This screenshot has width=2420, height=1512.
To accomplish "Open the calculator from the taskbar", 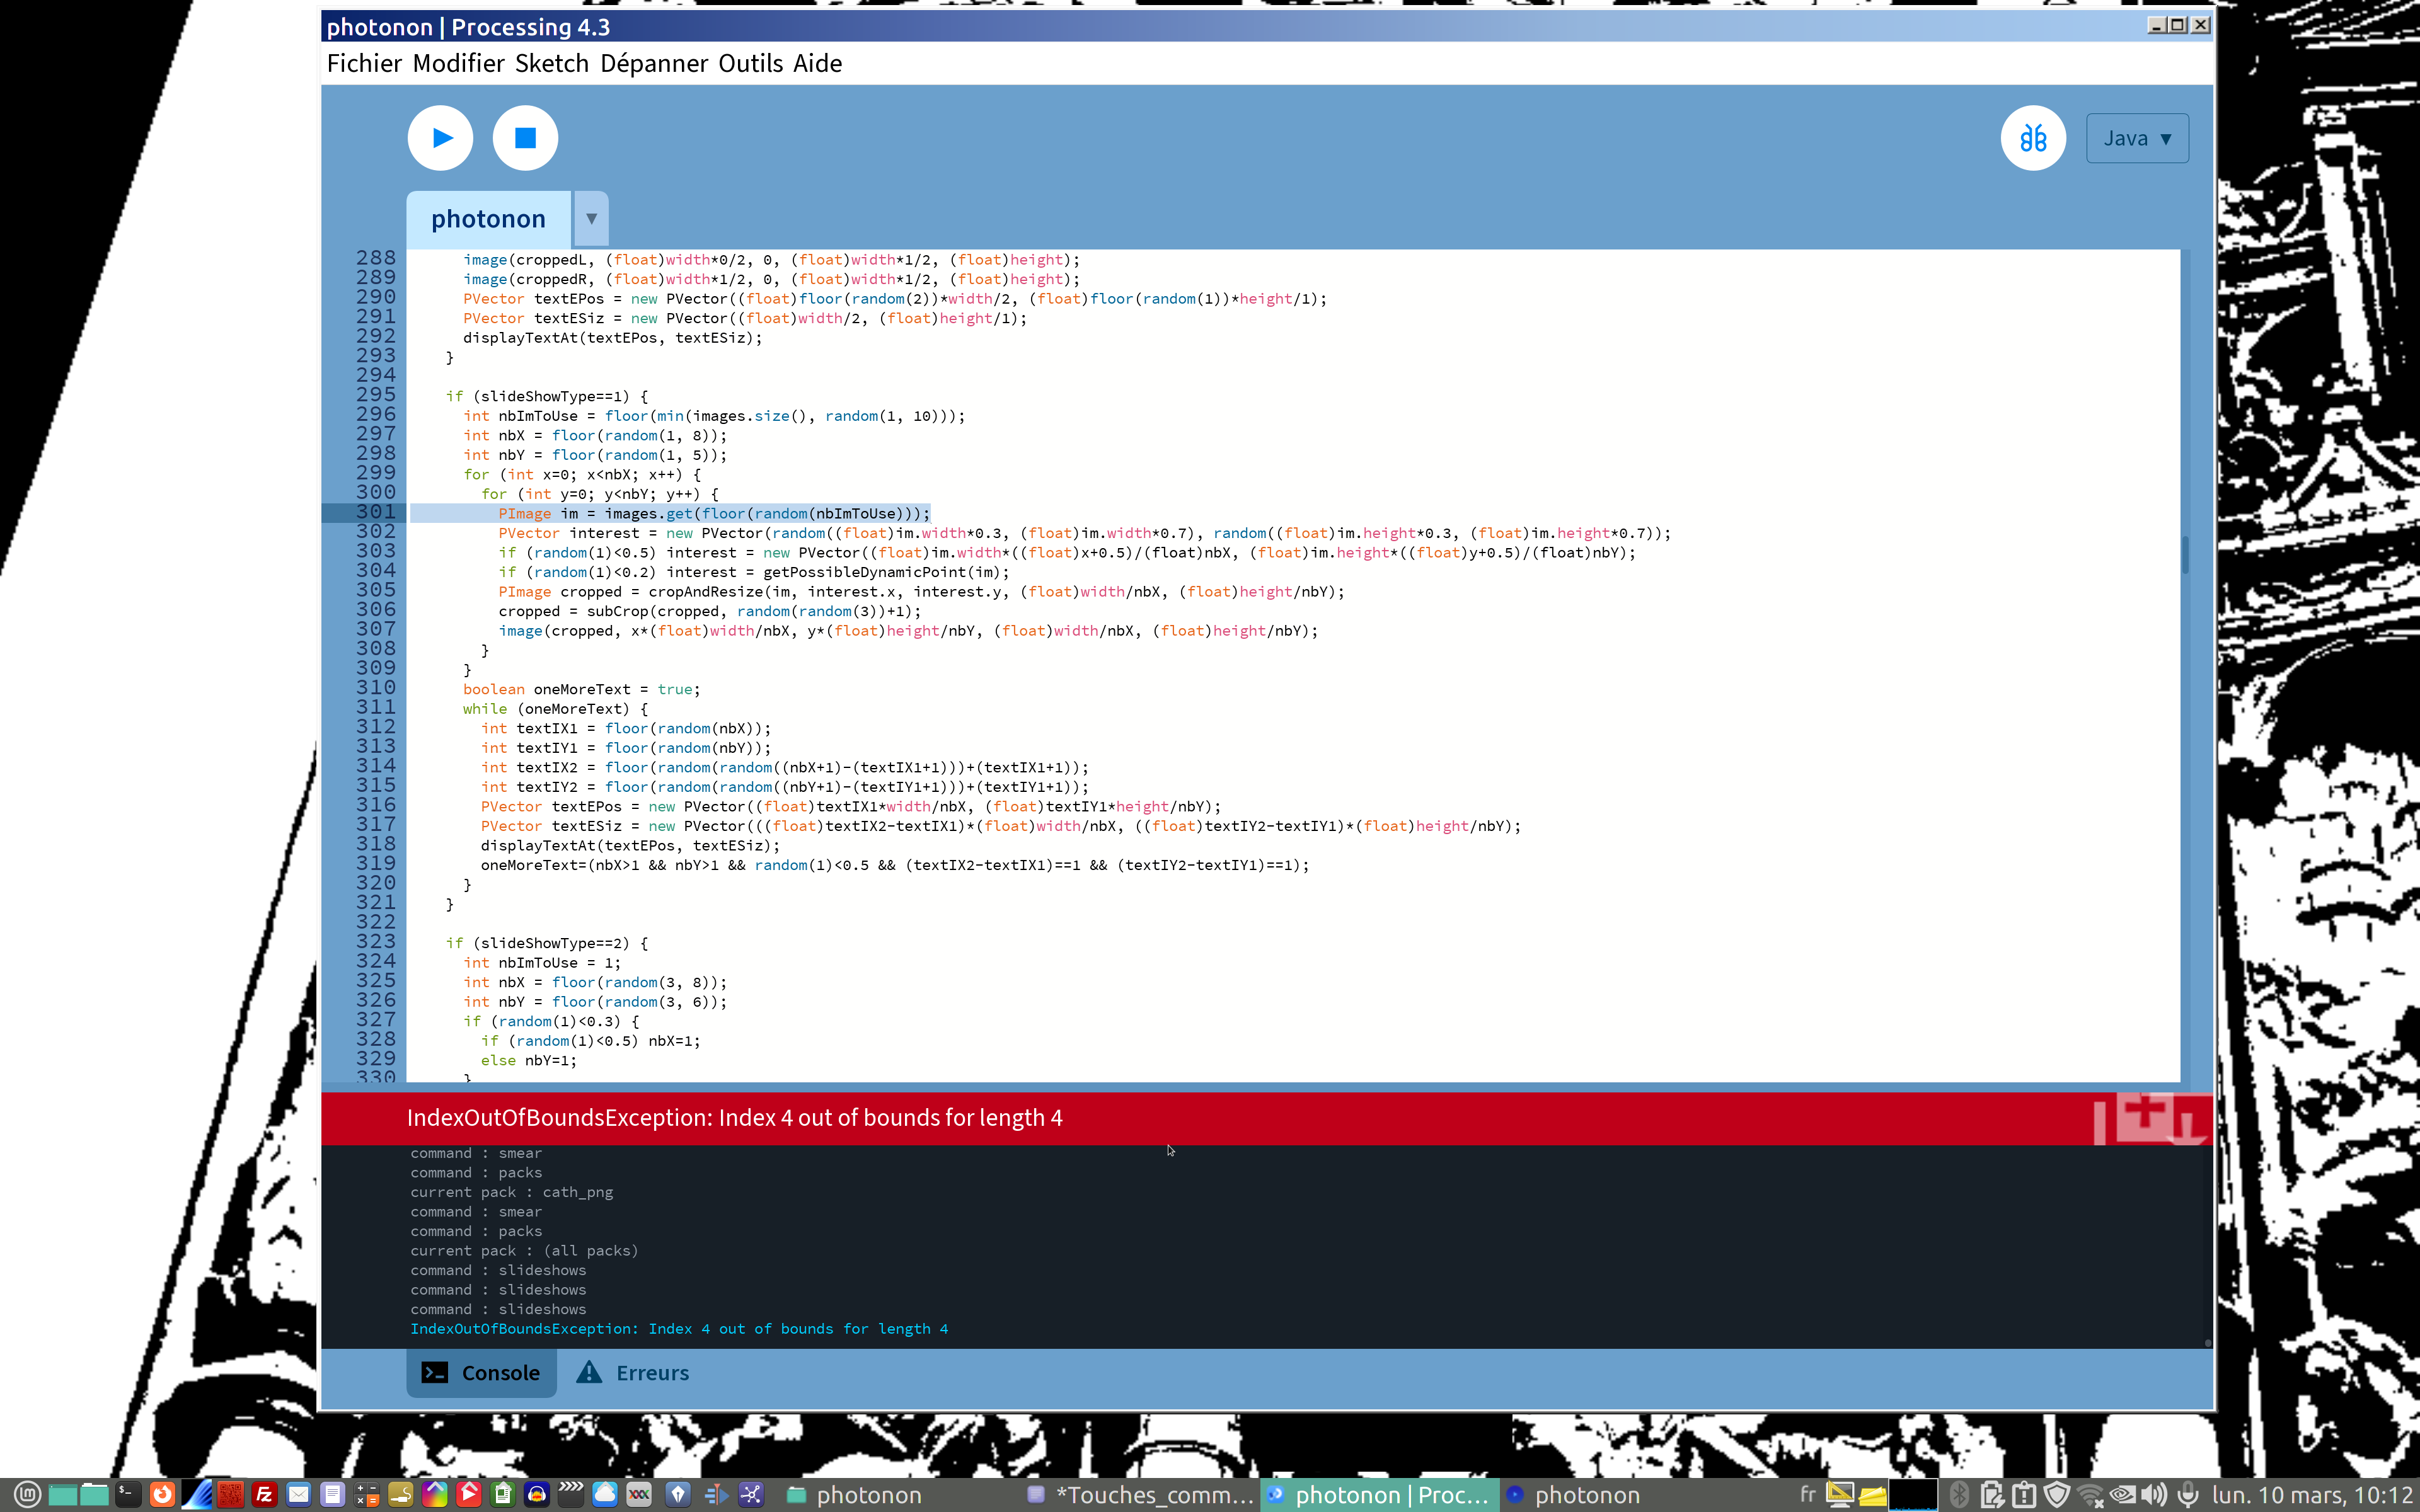I will coord(366,1494).
